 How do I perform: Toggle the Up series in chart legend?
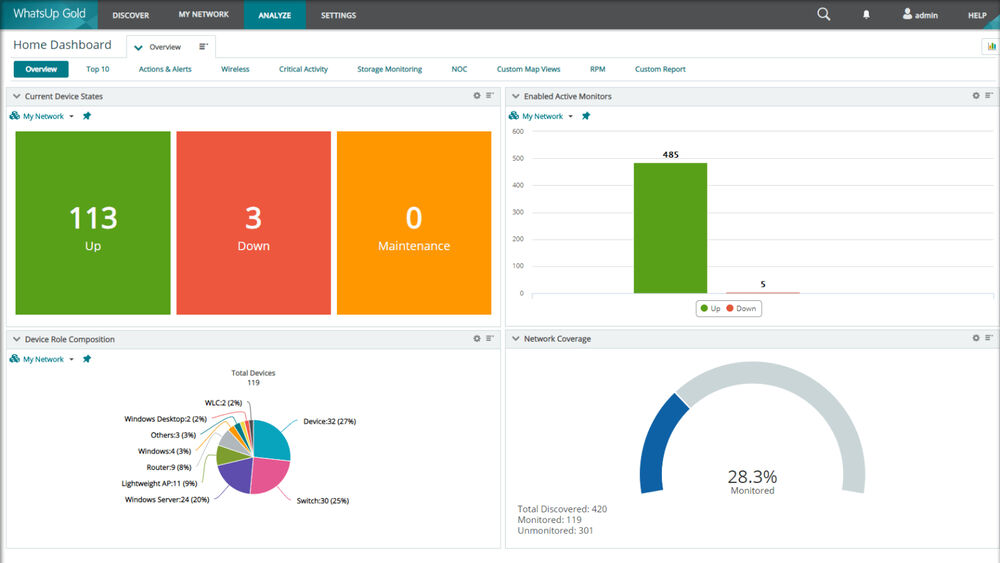click(x=710, y=309)
